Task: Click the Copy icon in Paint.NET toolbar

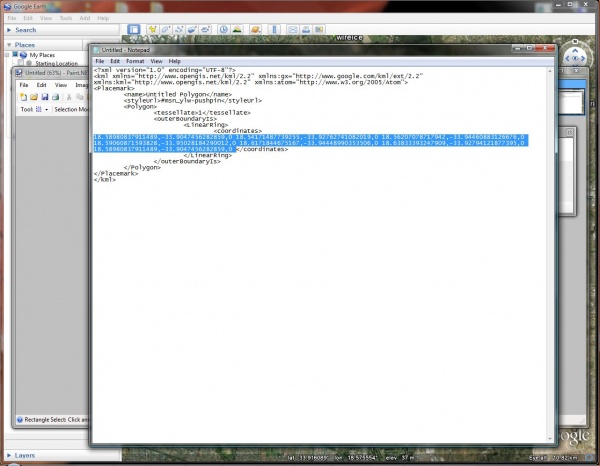Action: 80,97
